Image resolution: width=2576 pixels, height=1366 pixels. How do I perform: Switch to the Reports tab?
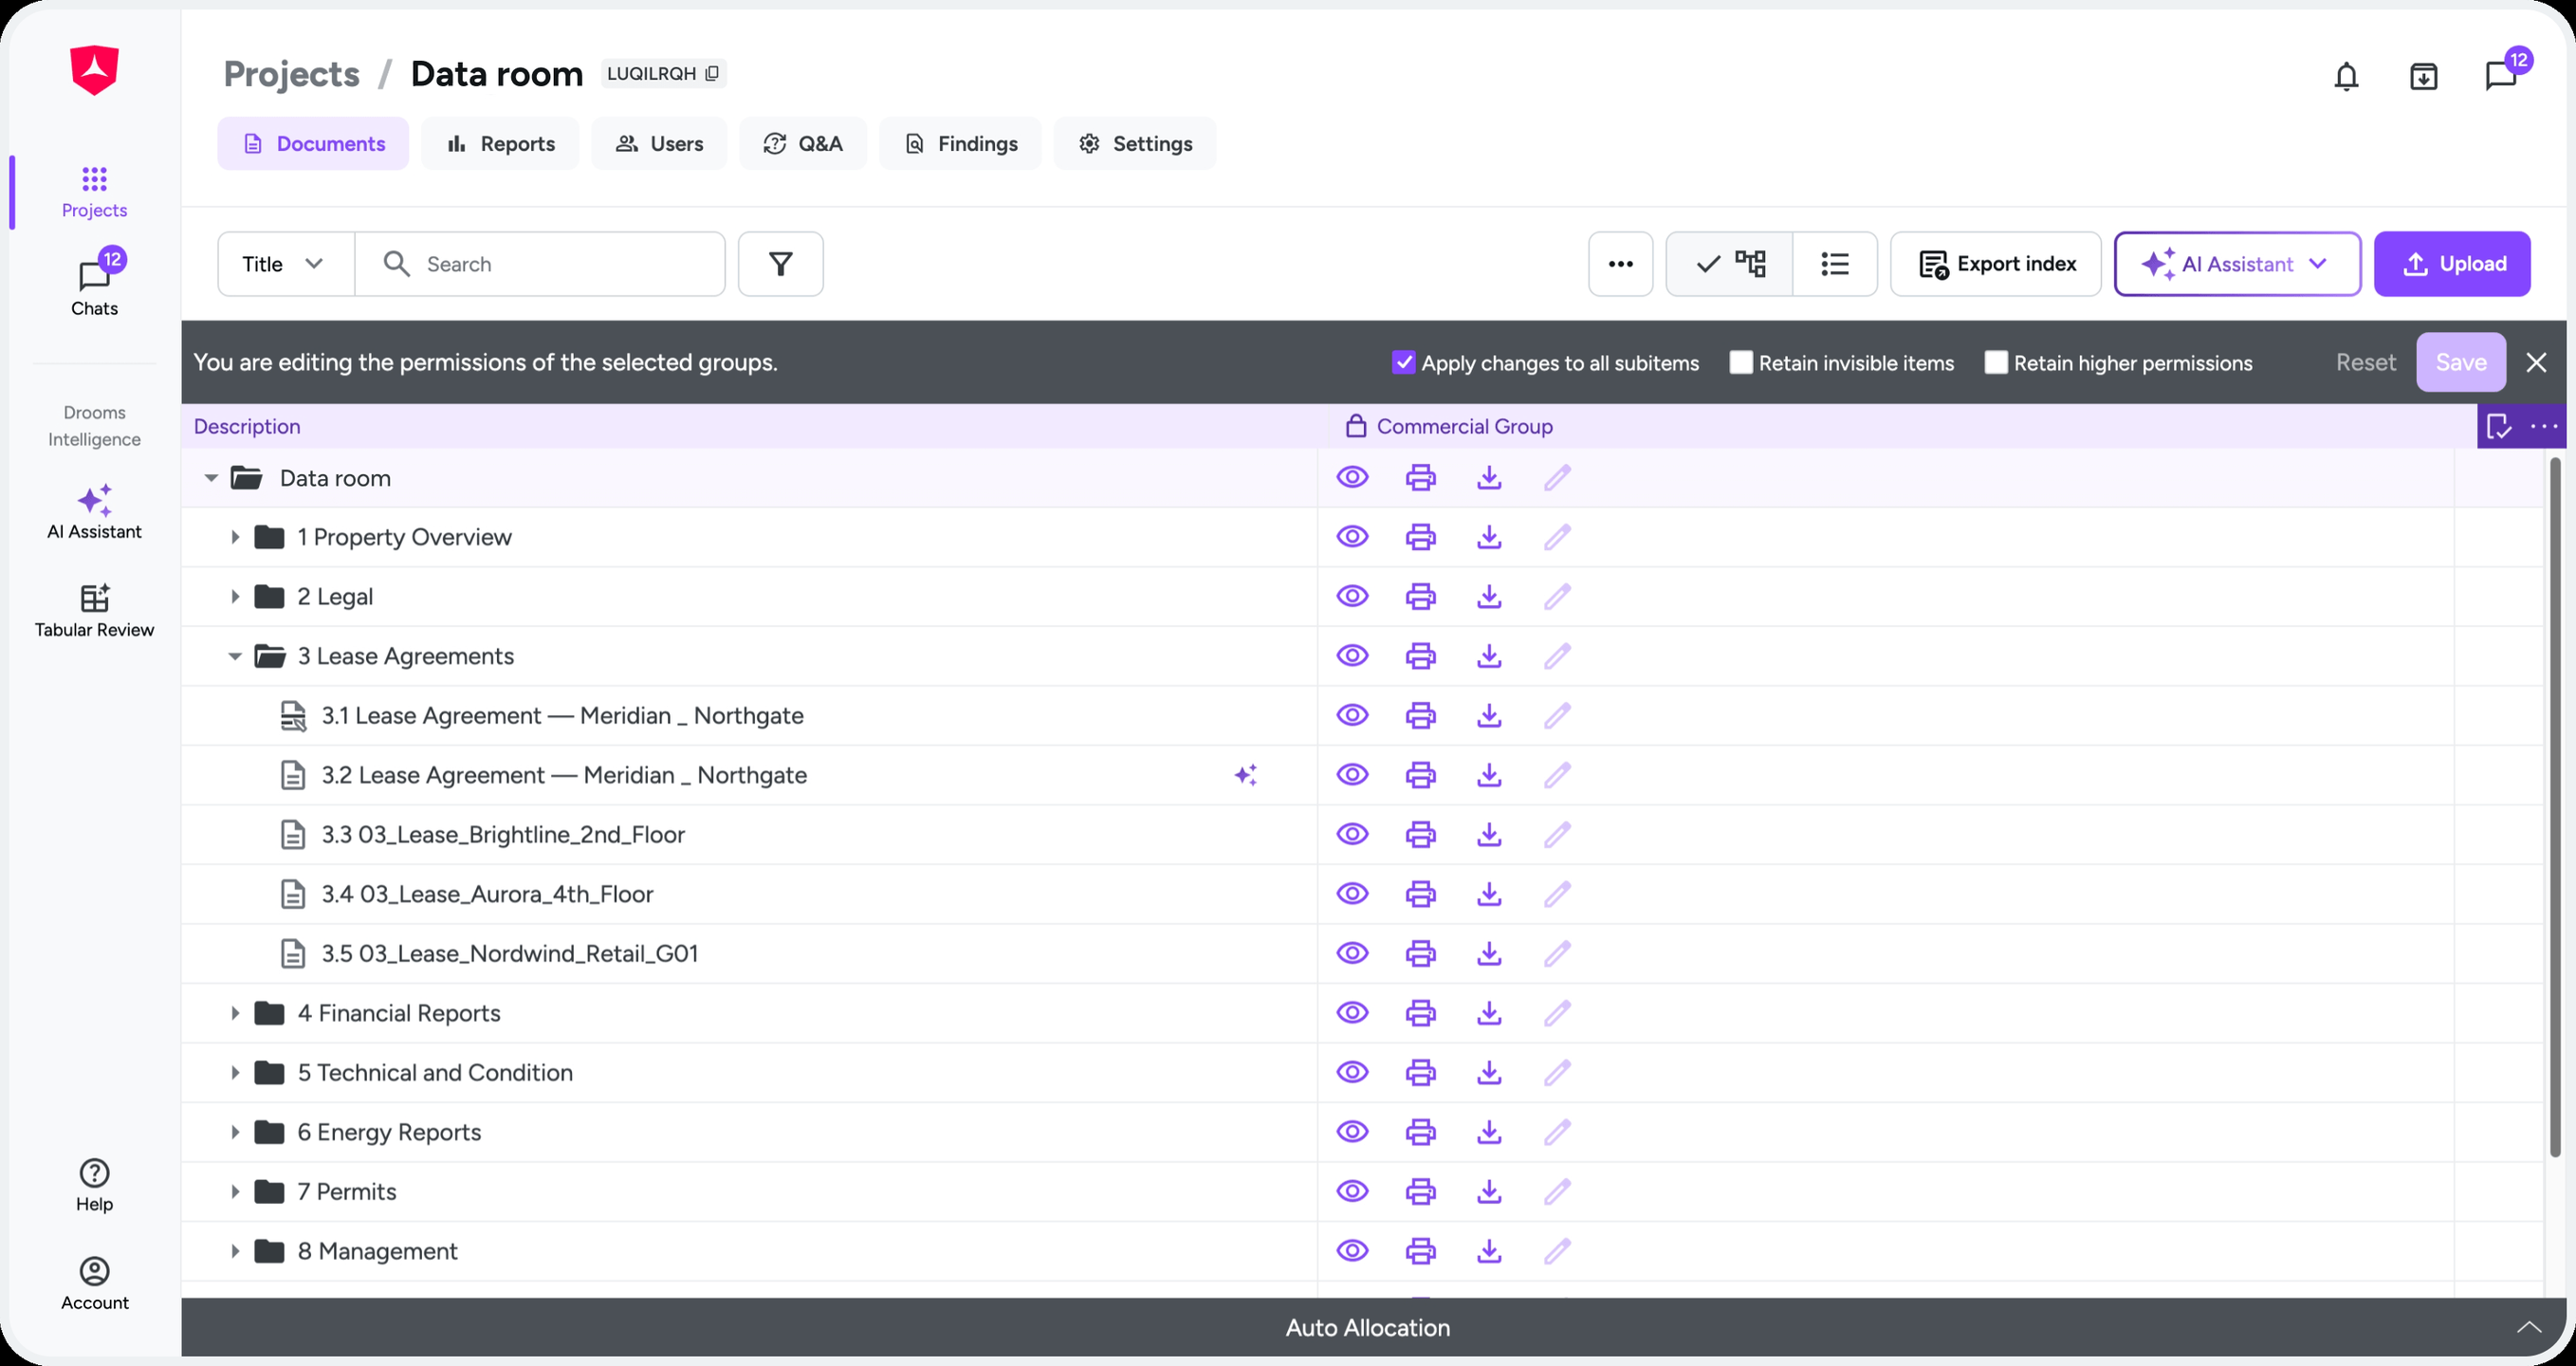click(500, 143)
